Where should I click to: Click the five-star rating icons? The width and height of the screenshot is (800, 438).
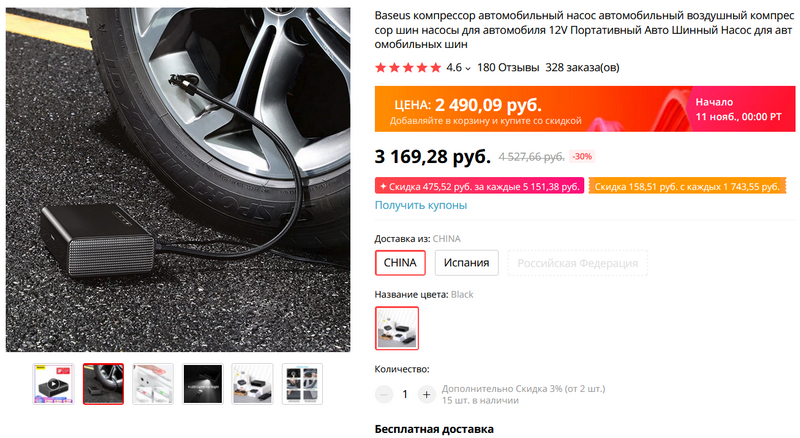pyautogui.click(x=407, y=69)
